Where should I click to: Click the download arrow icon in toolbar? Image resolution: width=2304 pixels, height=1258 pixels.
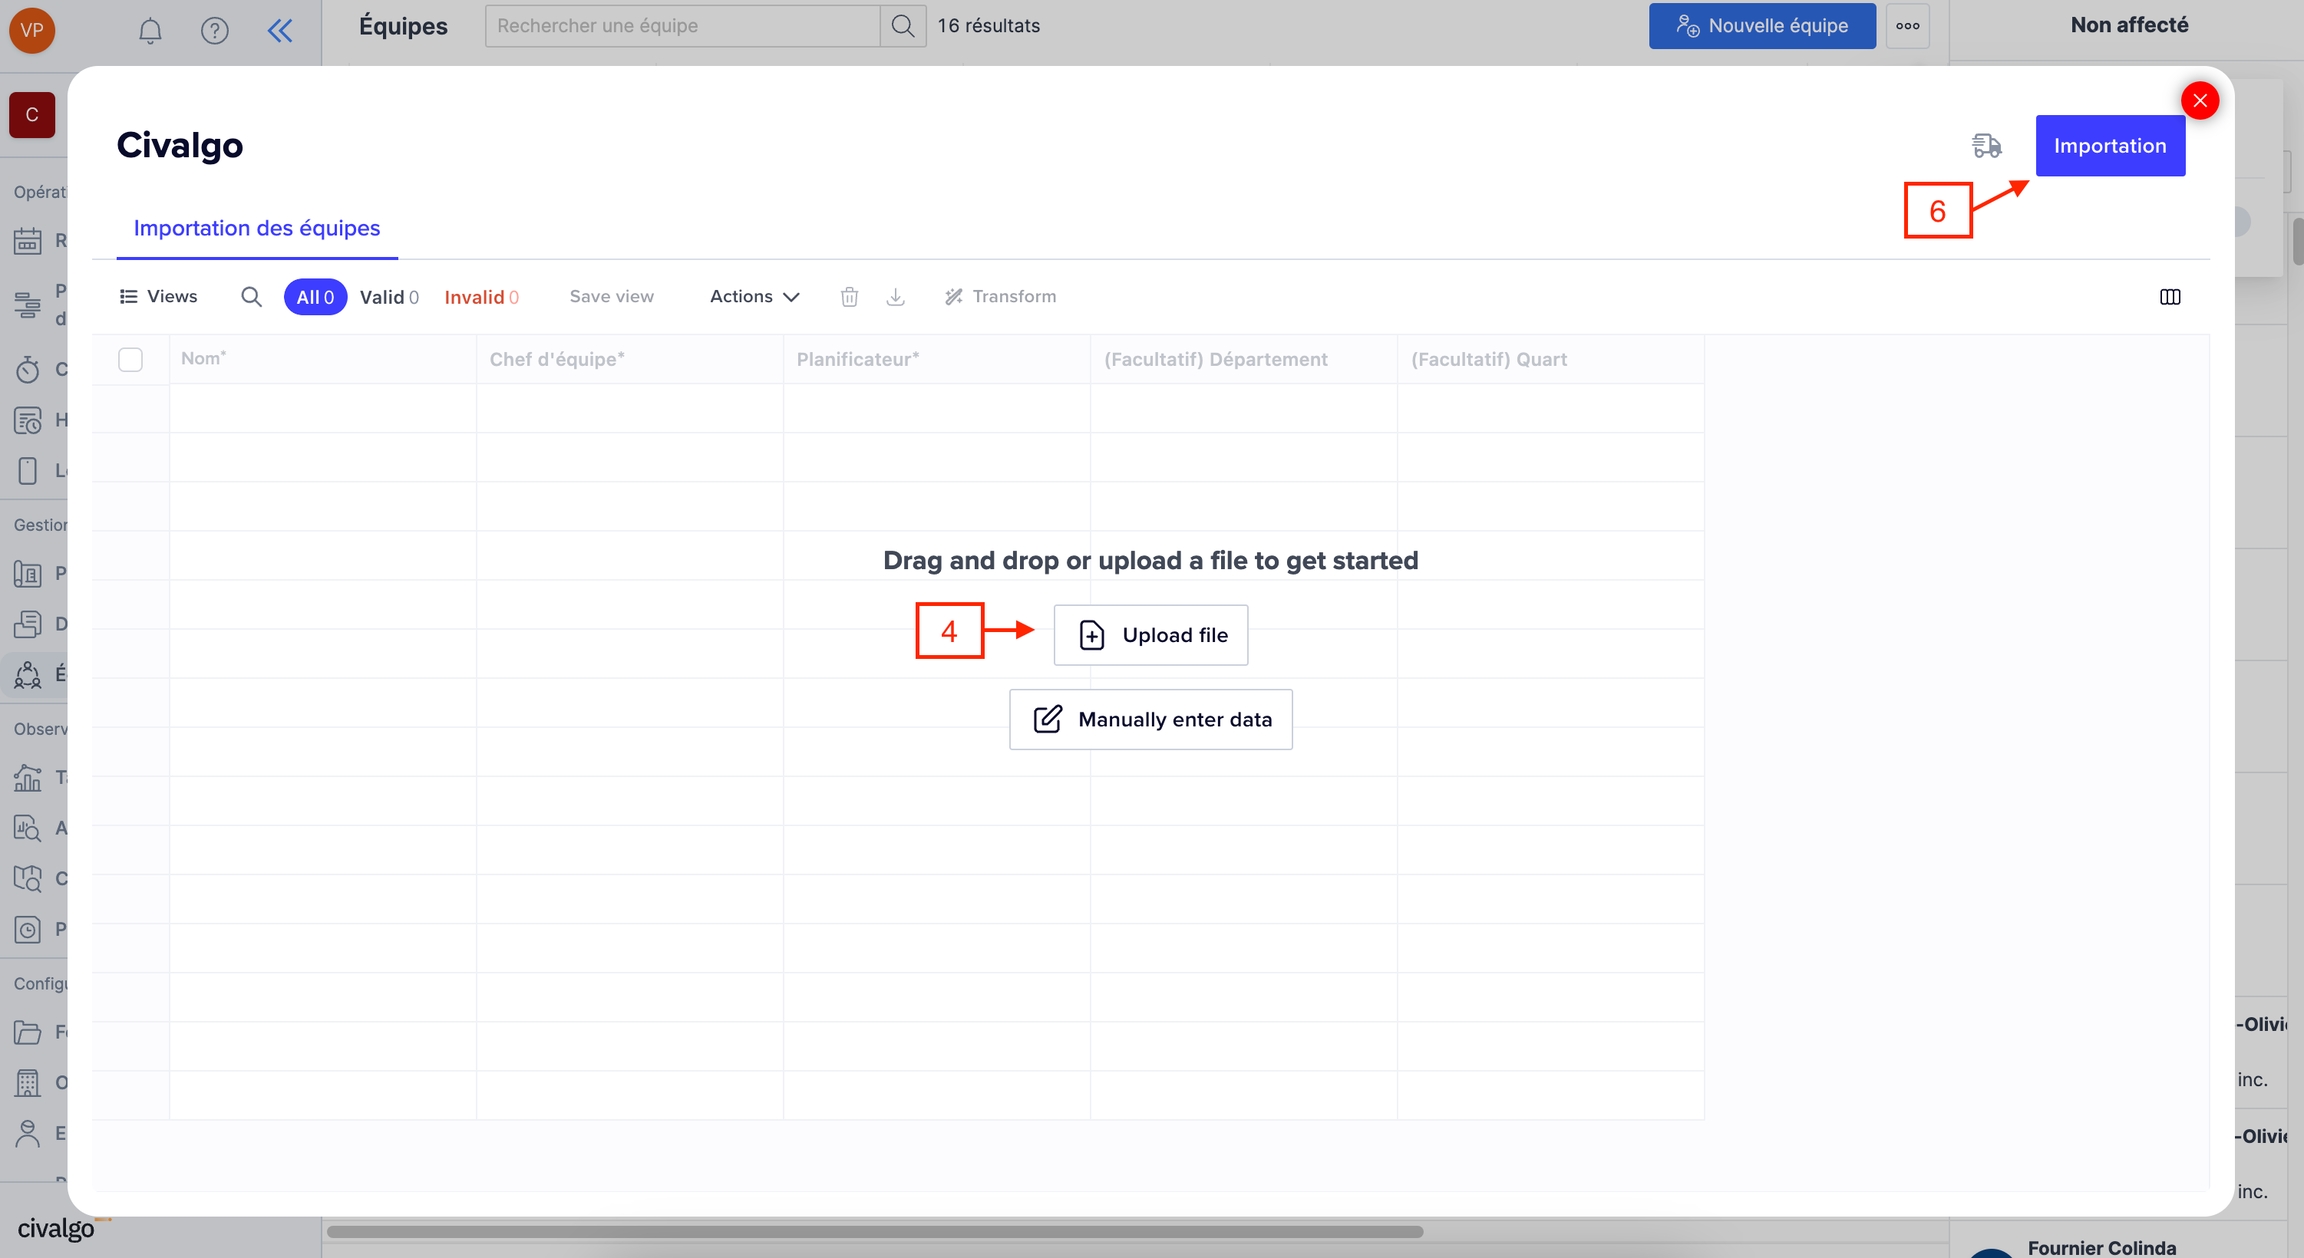(895, 297)
